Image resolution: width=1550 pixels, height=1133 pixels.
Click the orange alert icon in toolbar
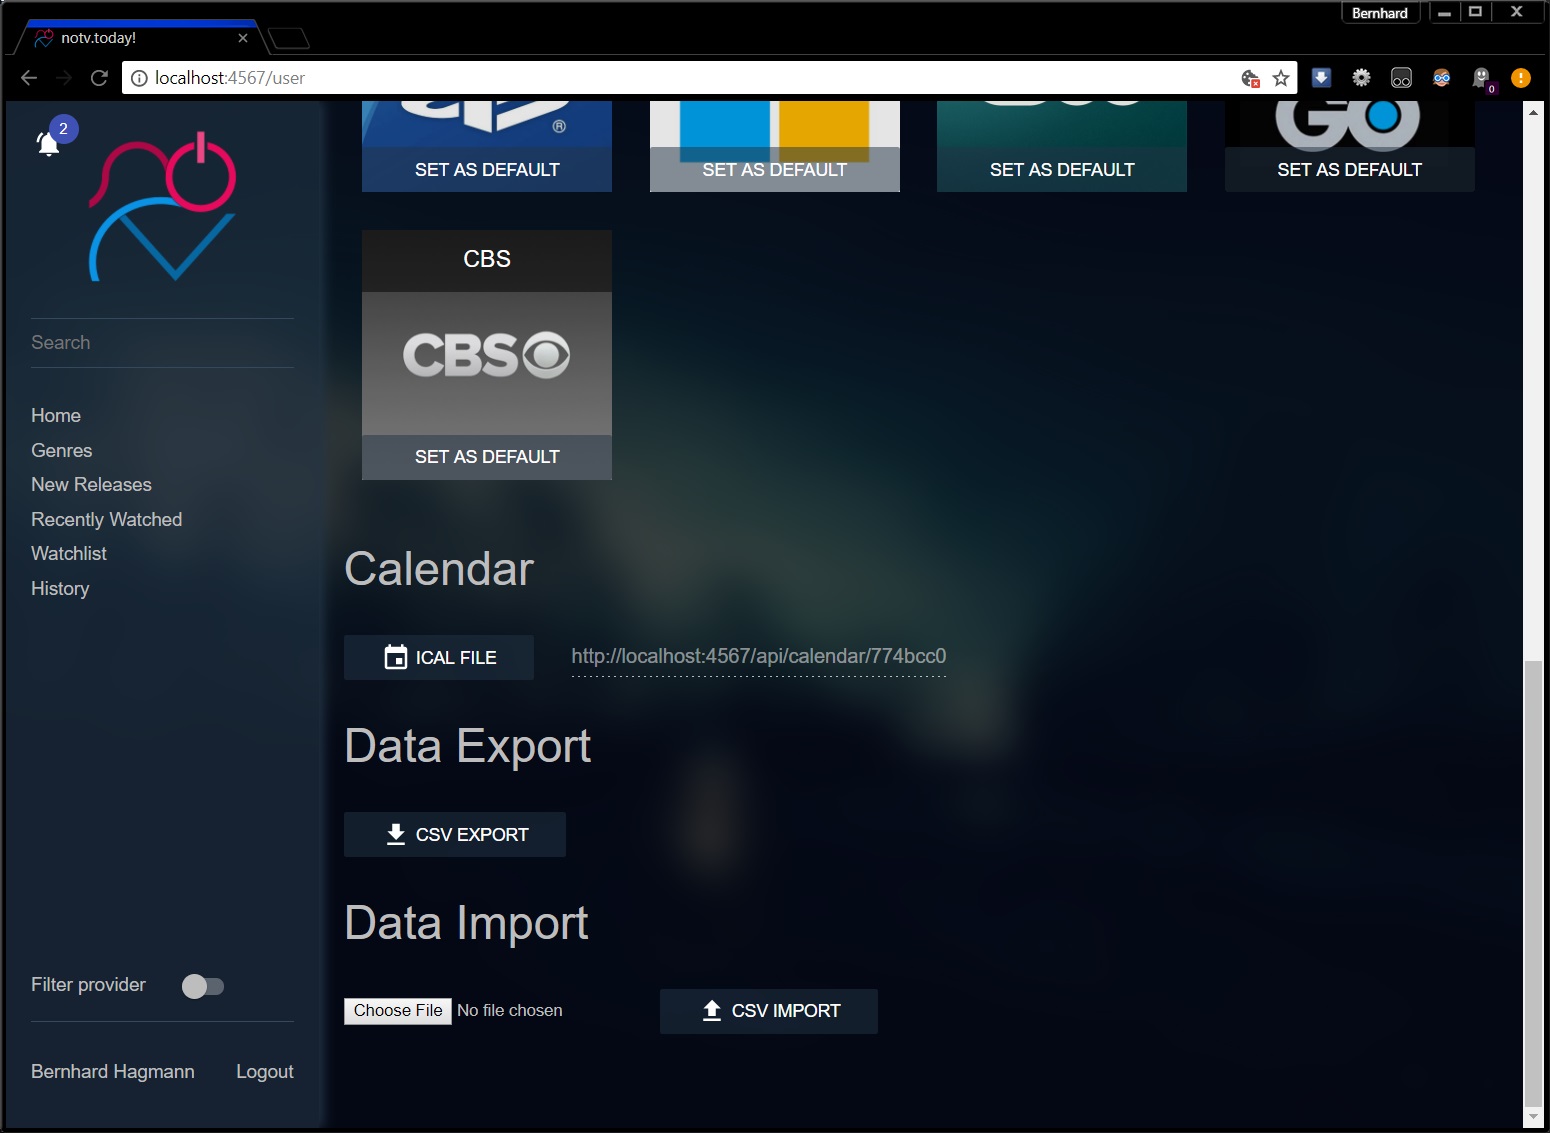coord(1520,78)
